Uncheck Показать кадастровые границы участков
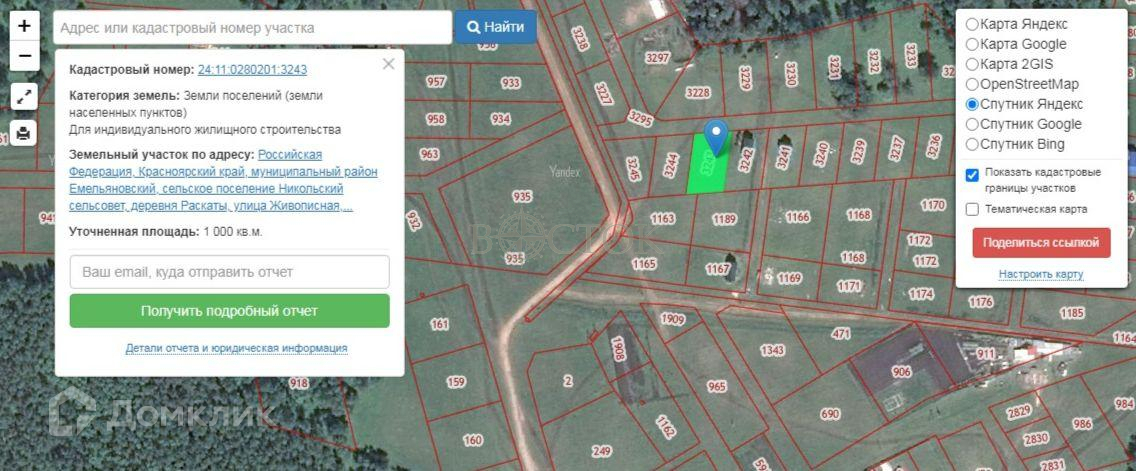This screenshot has height=471, width=1136. click(972, 175)
